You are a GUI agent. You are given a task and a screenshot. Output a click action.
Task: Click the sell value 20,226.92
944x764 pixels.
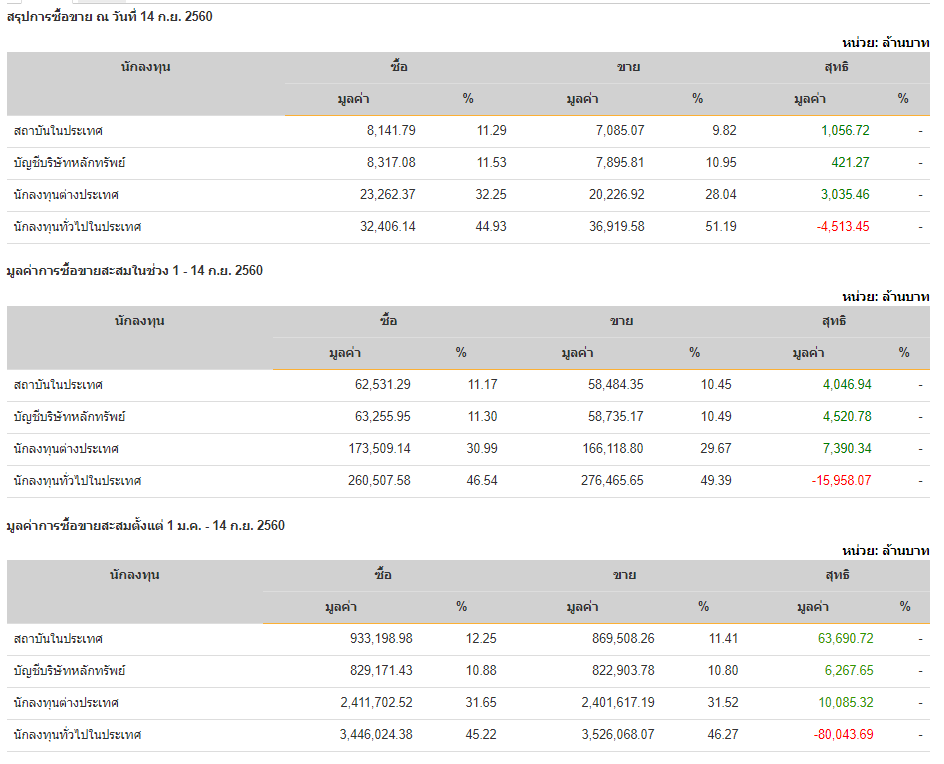tap(616, 194)
